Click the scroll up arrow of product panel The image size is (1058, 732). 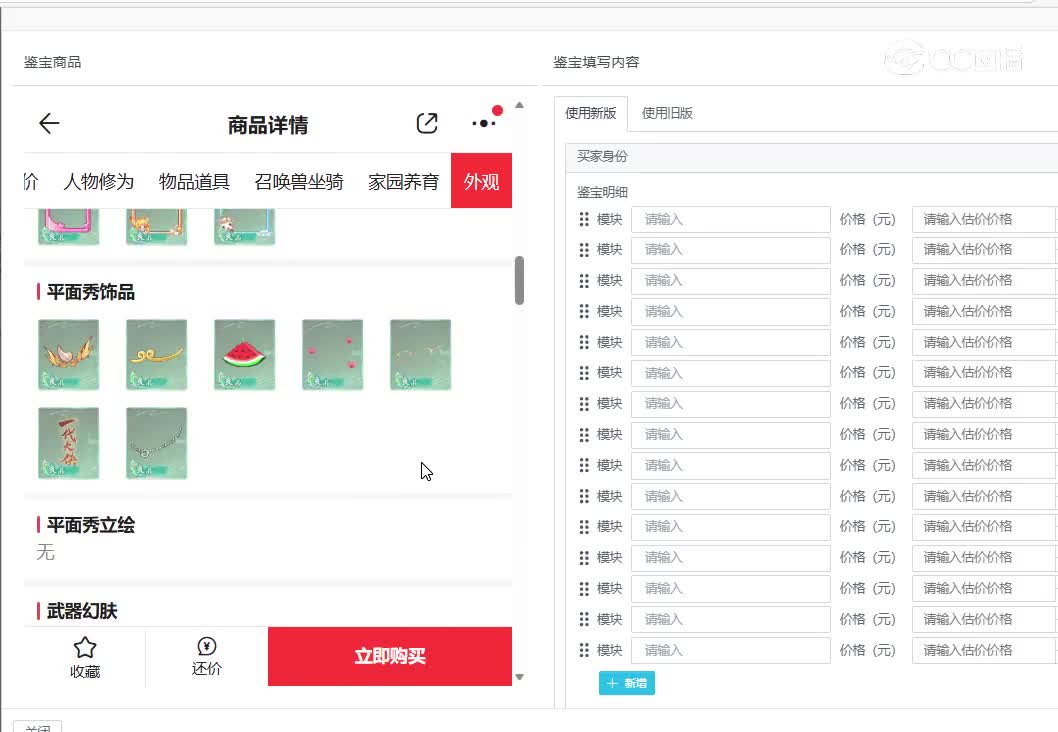pos(520,105)
